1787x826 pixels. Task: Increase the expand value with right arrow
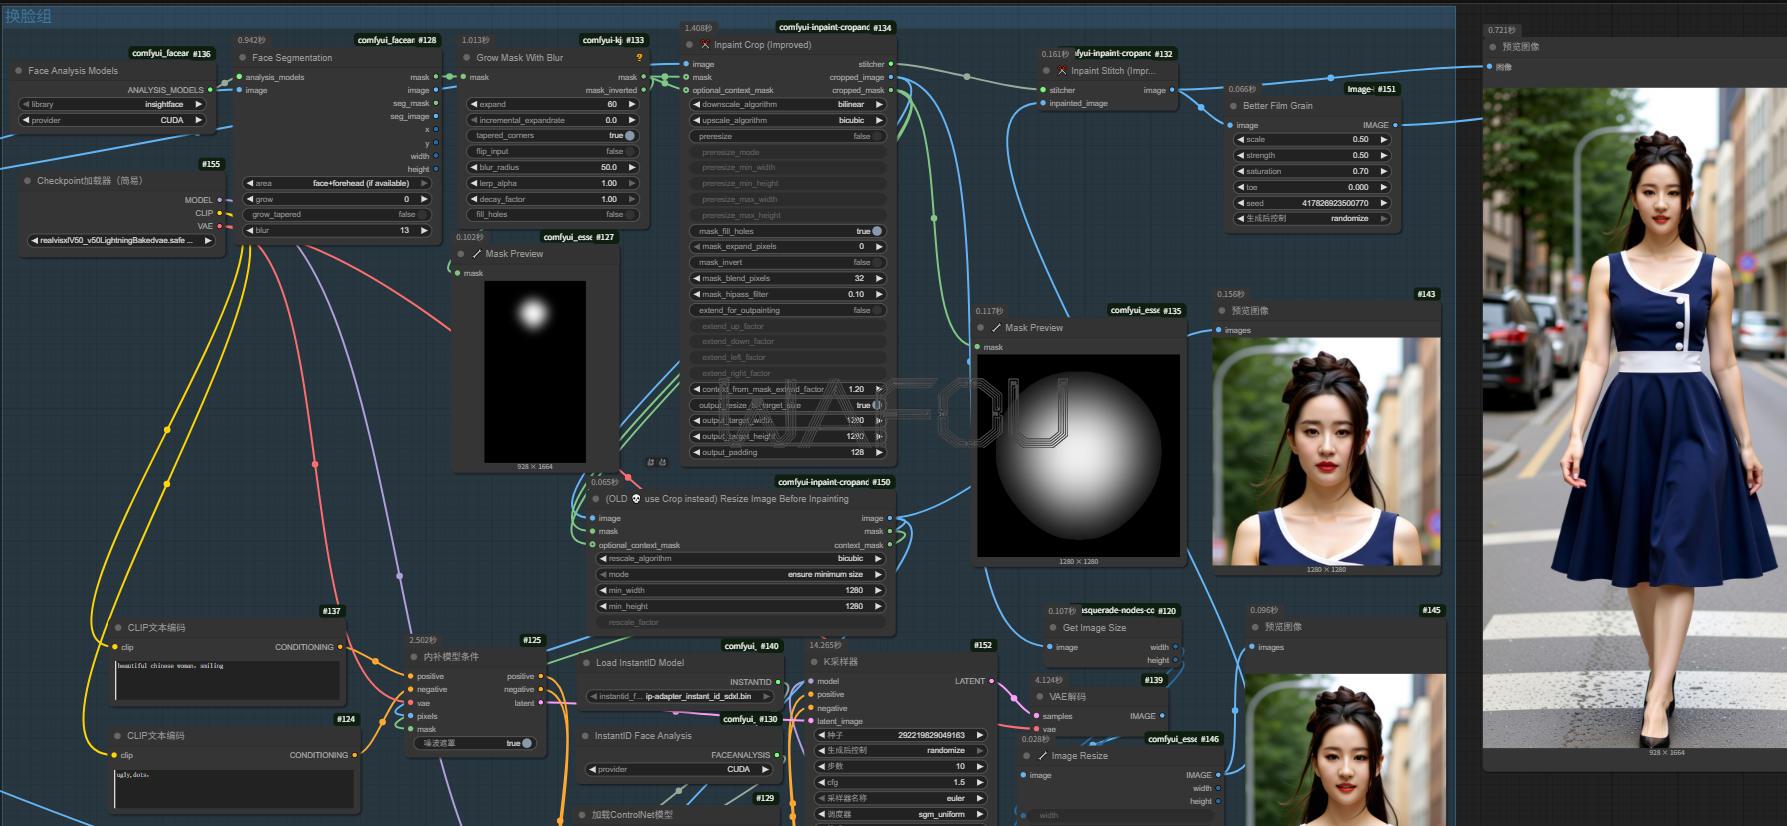(x=632, y=104)
